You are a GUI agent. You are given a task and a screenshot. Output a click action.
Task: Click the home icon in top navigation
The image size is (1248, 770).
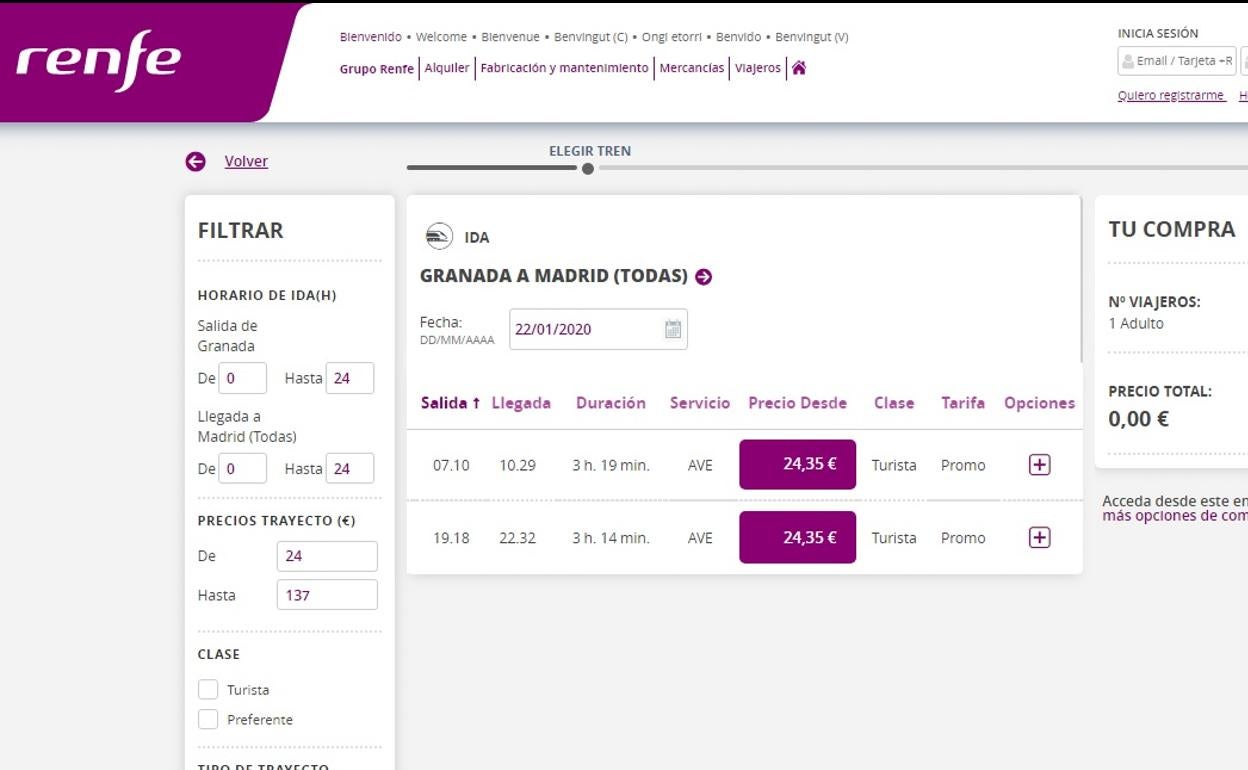[798, 68]
